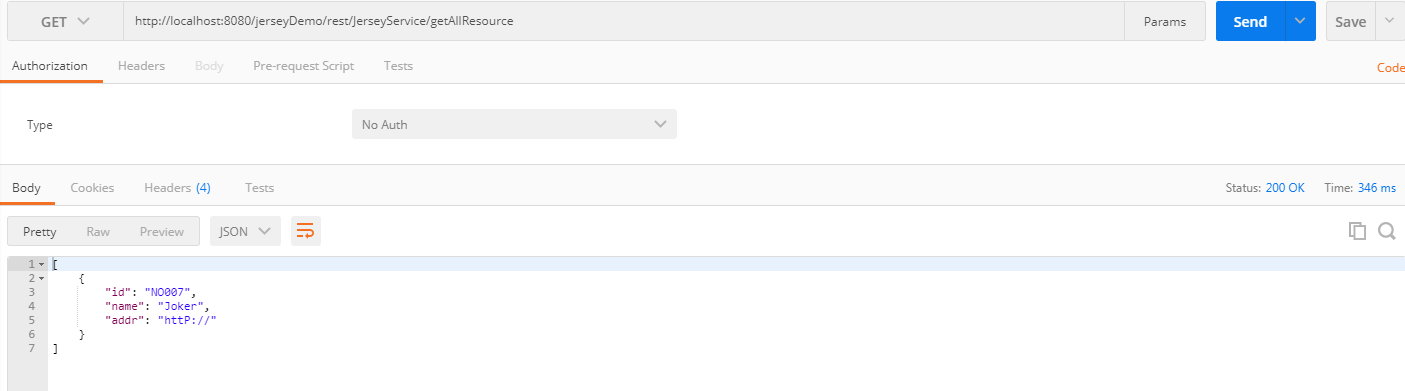Expand the Send button arrow options
Viewport: 1405px width, 391px height.
pos(1300,21)
